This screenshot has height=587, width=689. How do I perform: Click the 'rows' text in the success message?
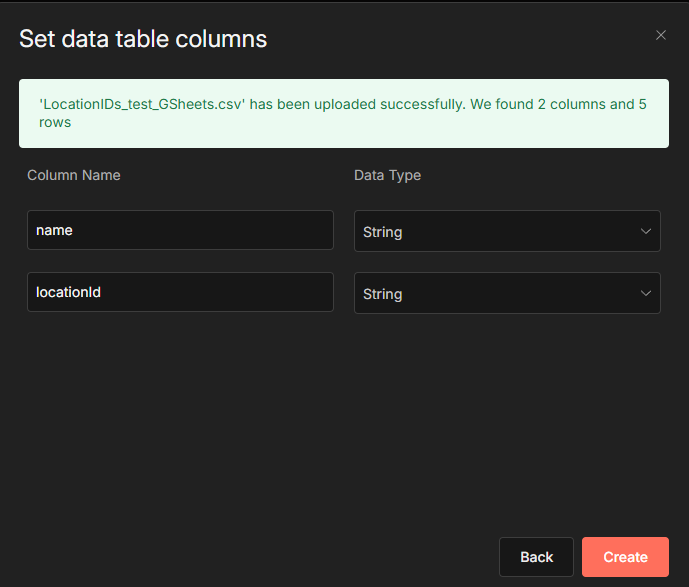55,123
